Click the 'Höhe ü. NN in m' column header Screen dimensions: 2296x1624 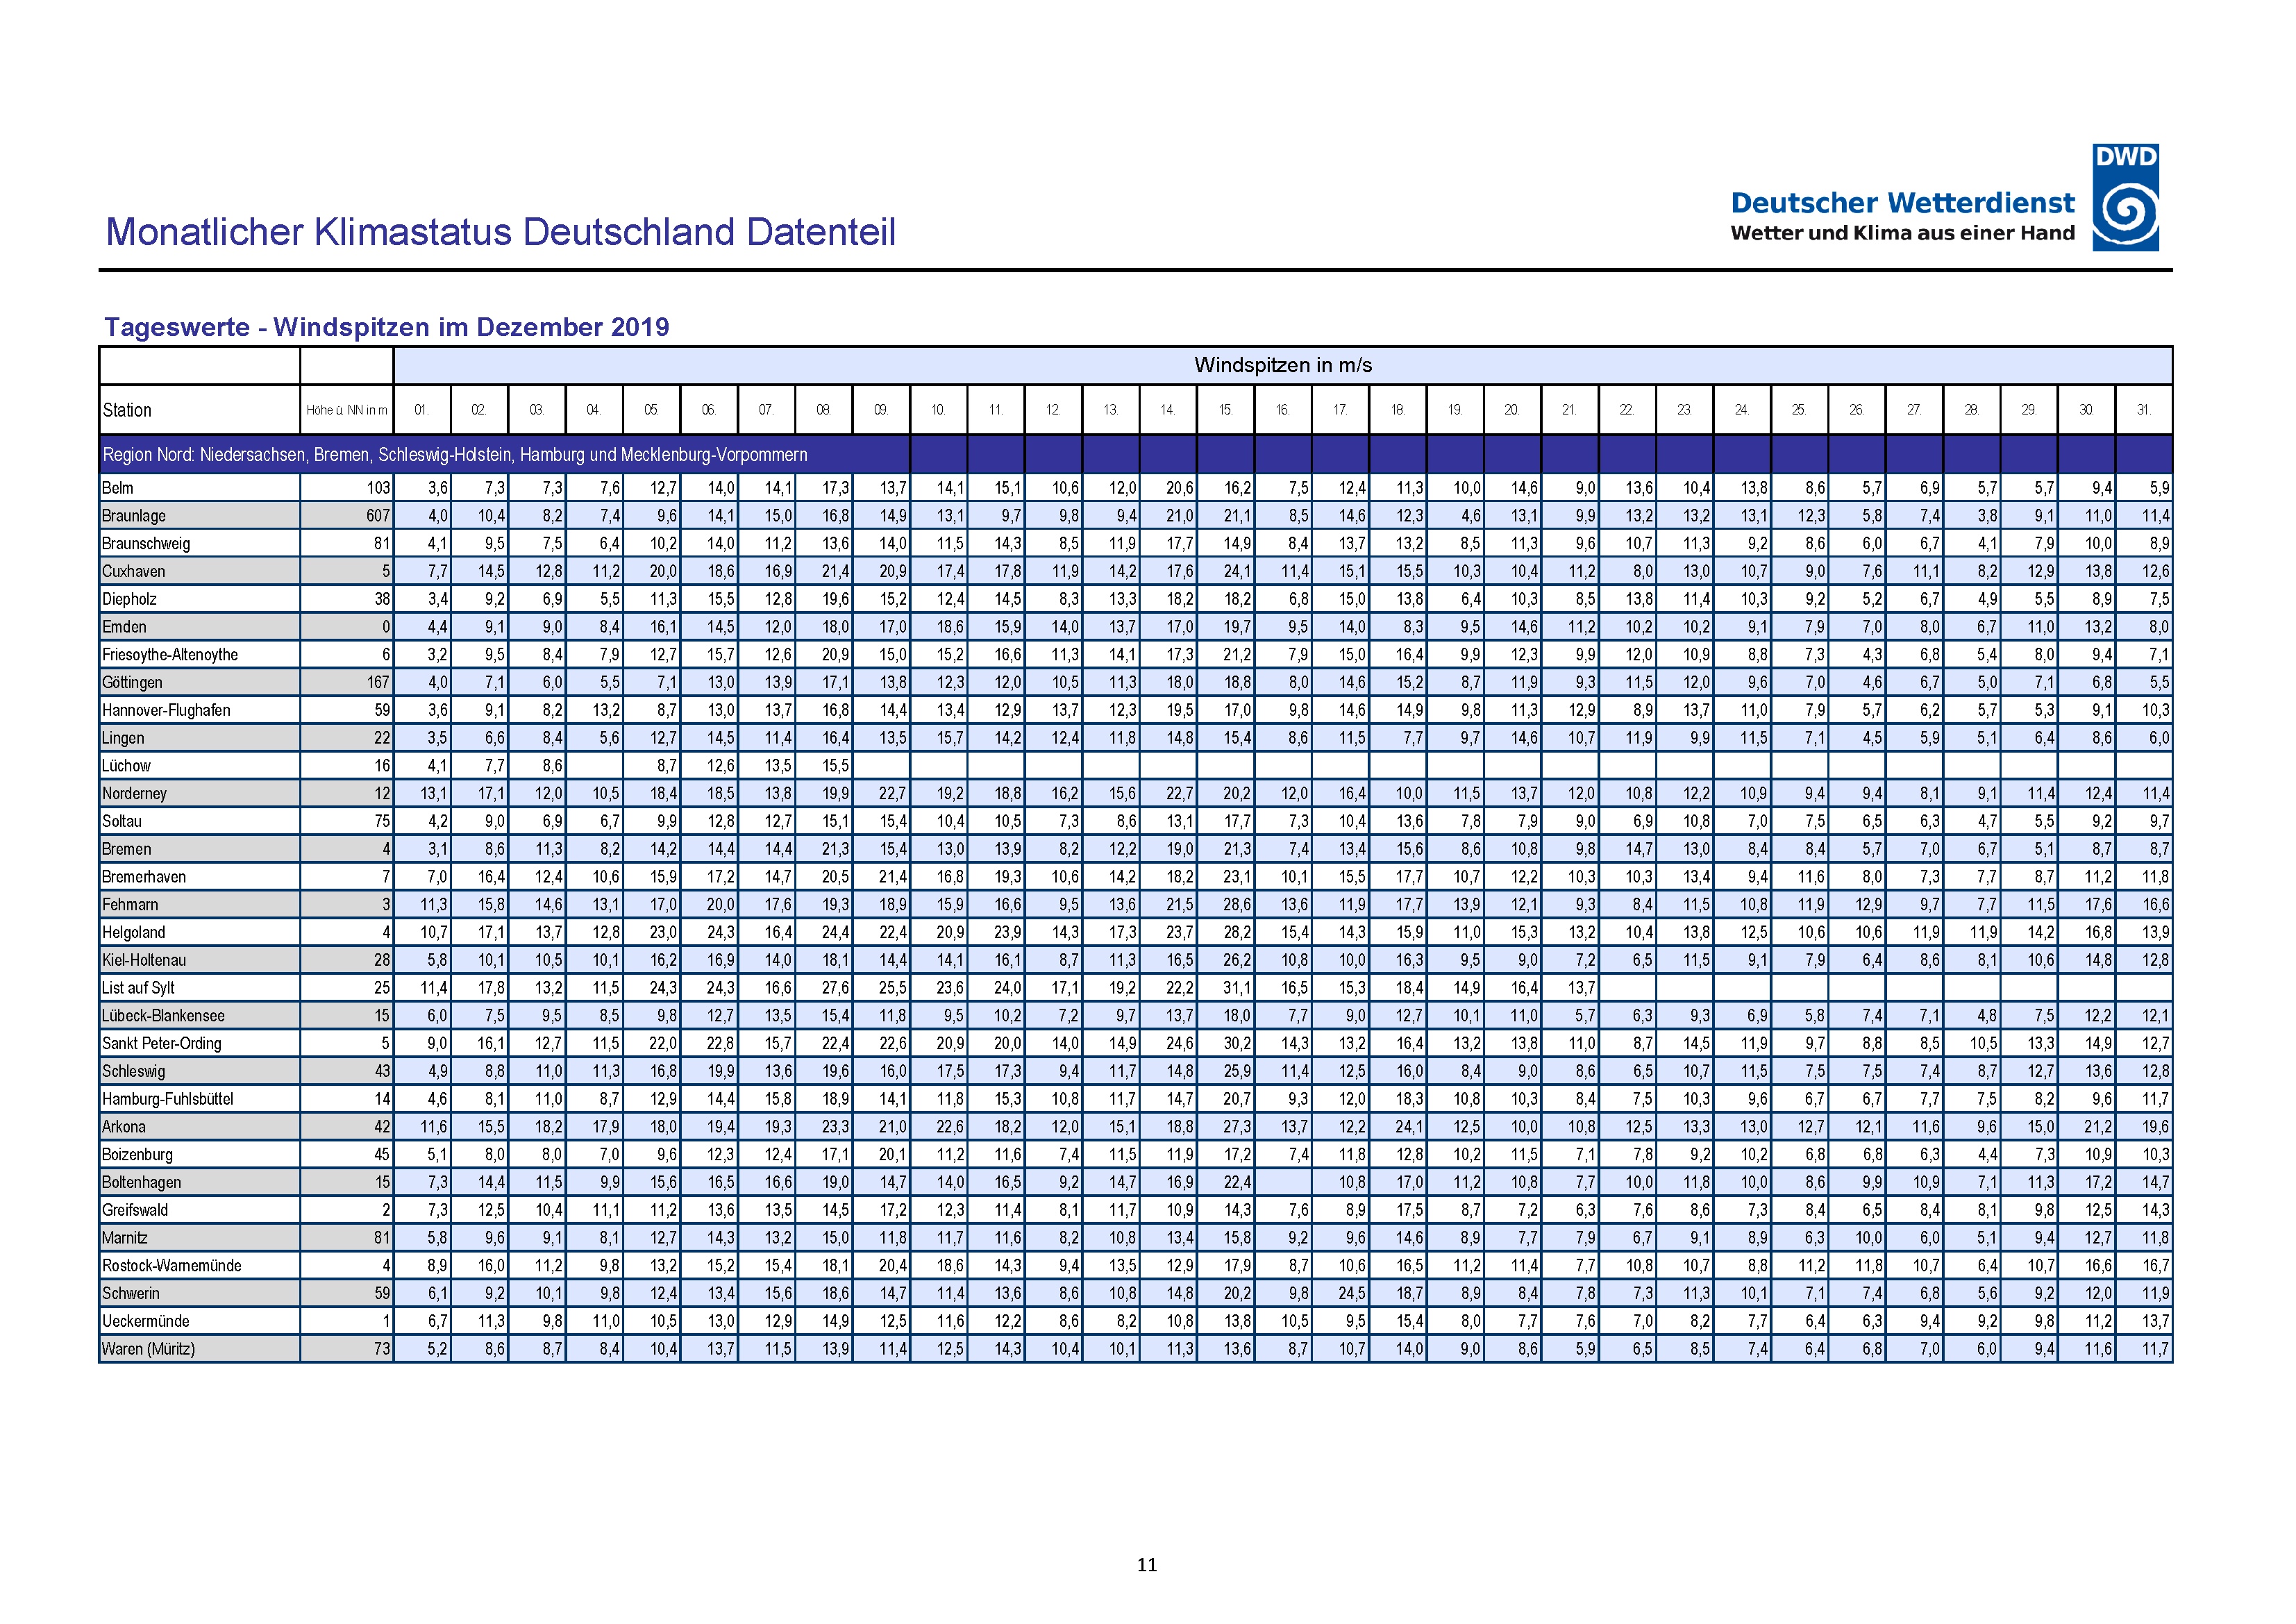click(x=346, y=410)
